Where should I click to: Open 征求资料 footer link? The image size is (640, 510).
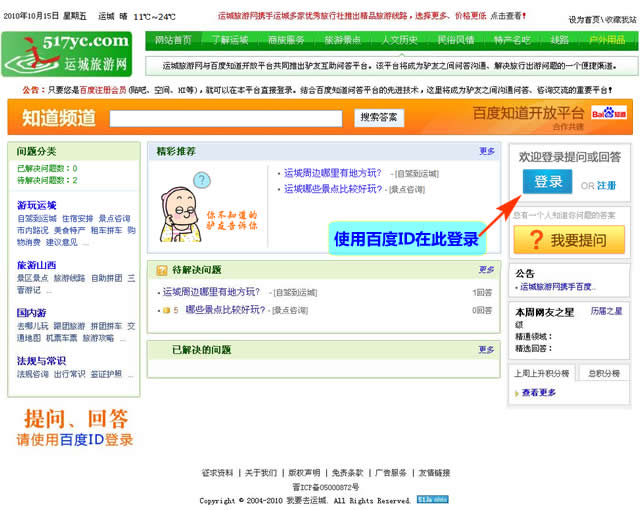click(x=217, y=473)
